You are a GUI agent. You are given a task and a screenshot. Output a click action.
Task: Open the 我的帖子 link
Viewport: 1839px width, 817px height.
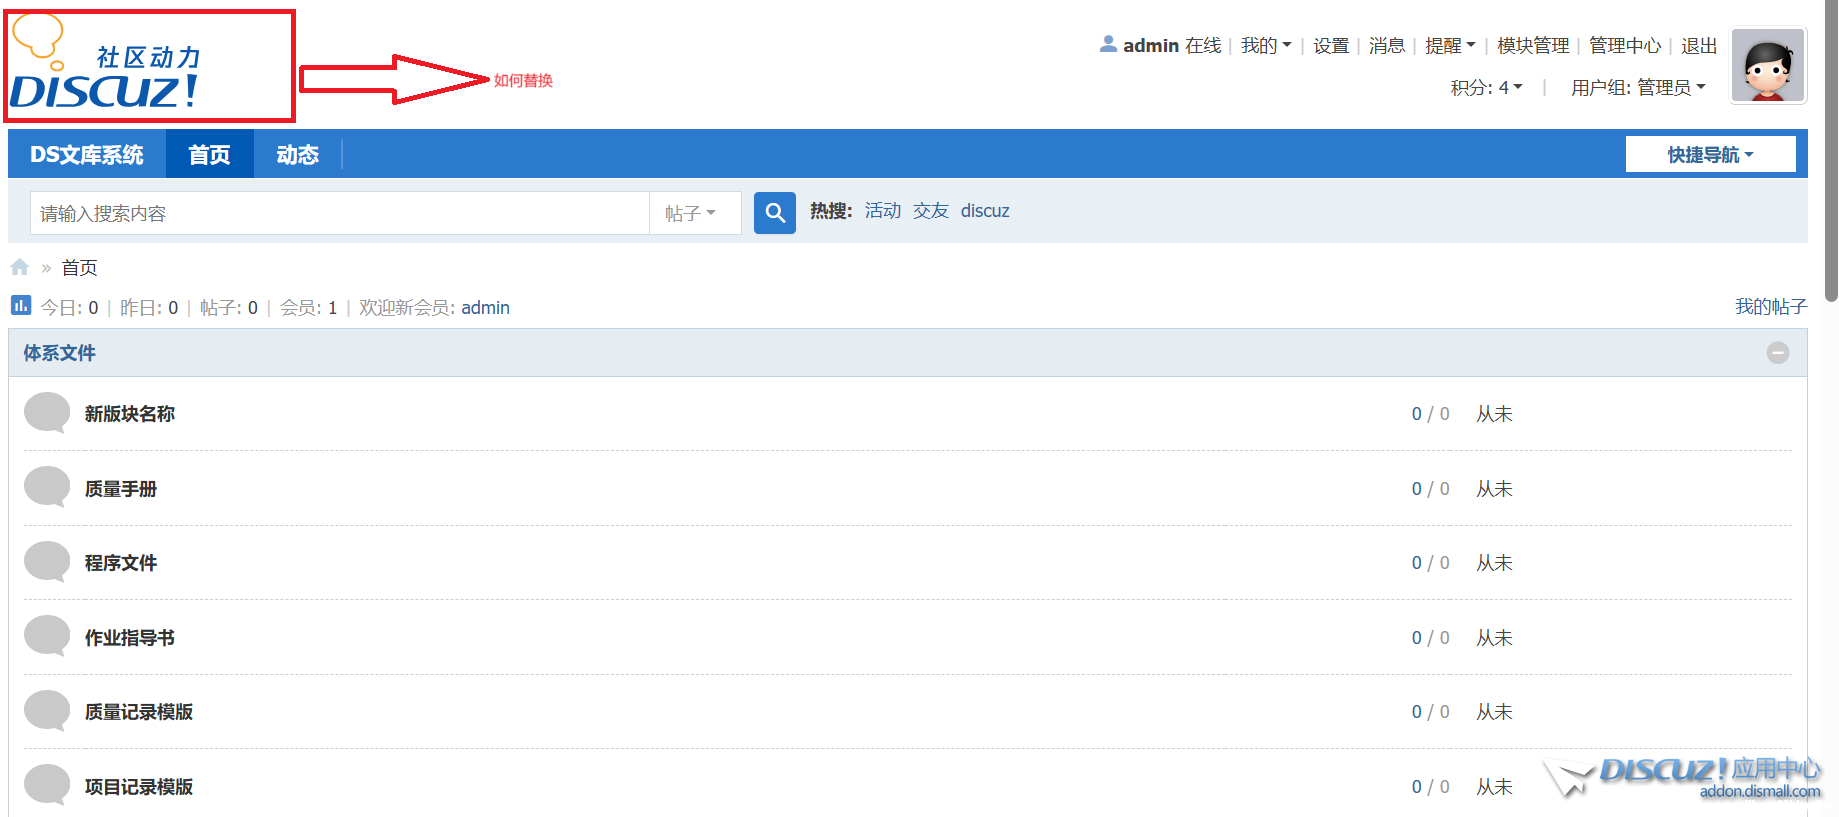(1770, 307)
